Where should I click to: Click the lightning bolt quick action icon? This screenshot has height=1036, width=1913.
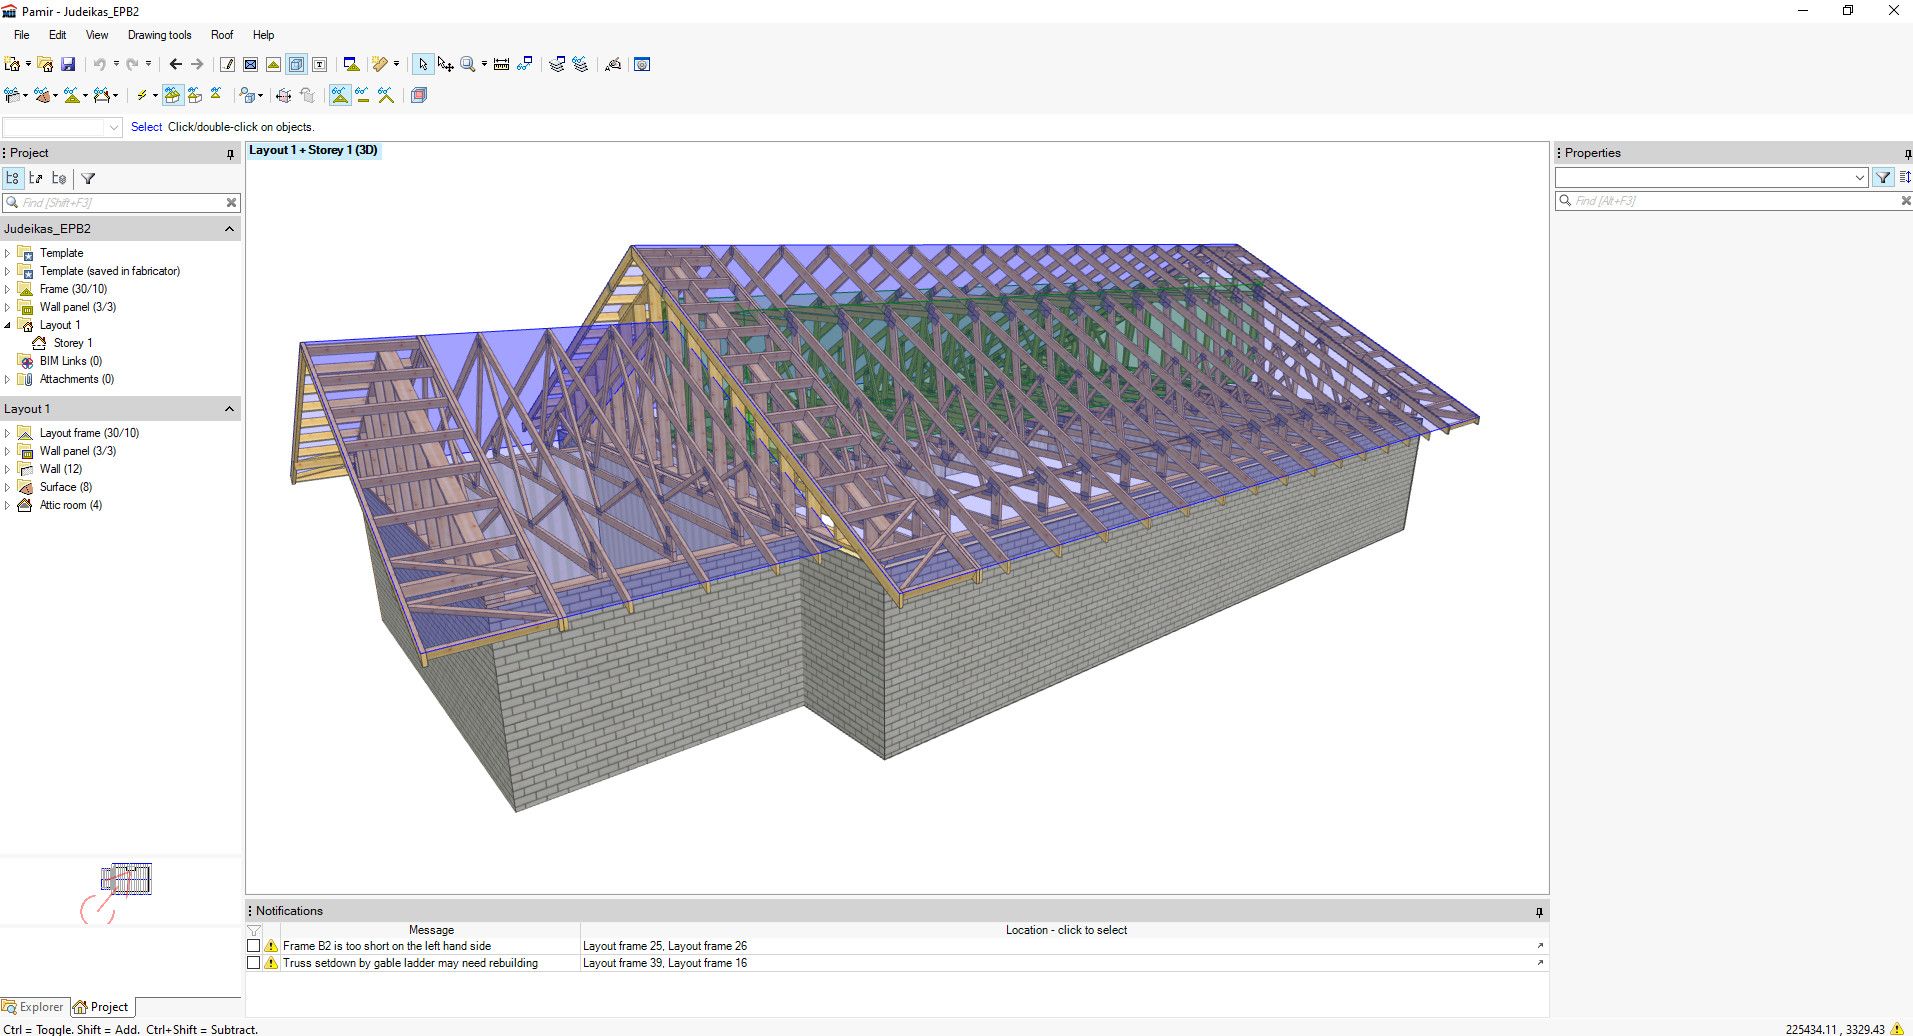141,95
